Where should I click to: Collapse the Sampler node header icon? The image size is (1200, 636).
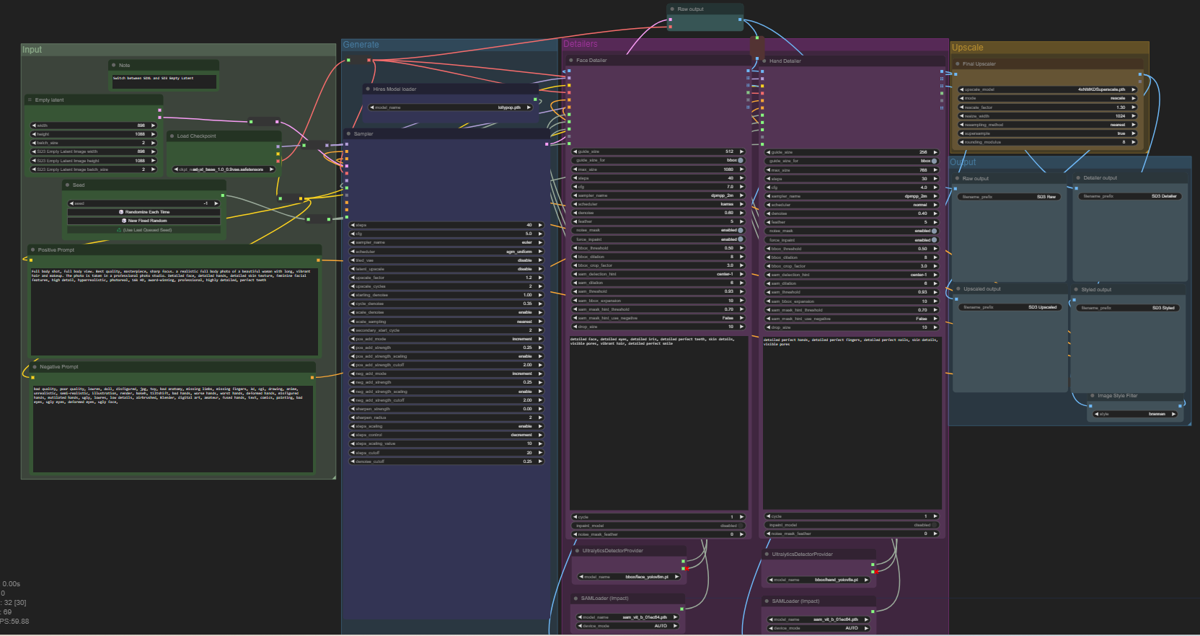click(348, 134)
